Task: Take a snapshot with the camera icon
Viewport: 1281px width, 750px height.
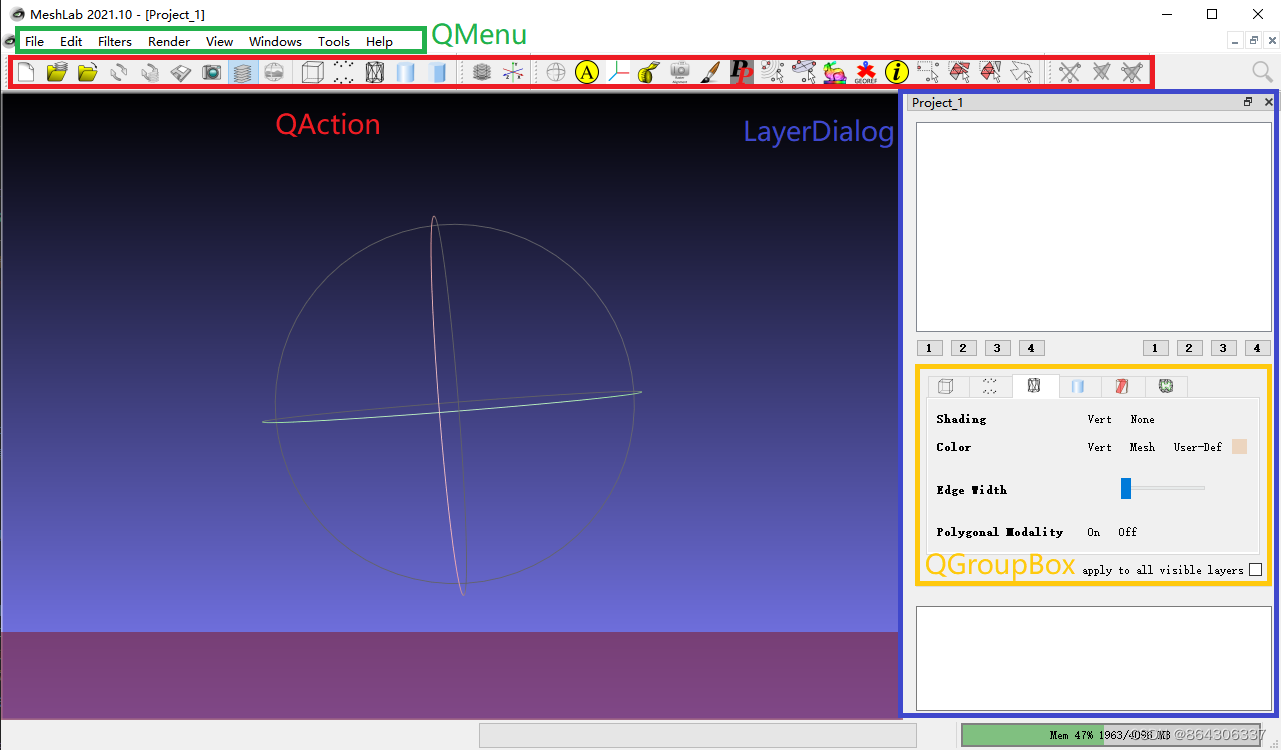Action: (x=212, y=72)
